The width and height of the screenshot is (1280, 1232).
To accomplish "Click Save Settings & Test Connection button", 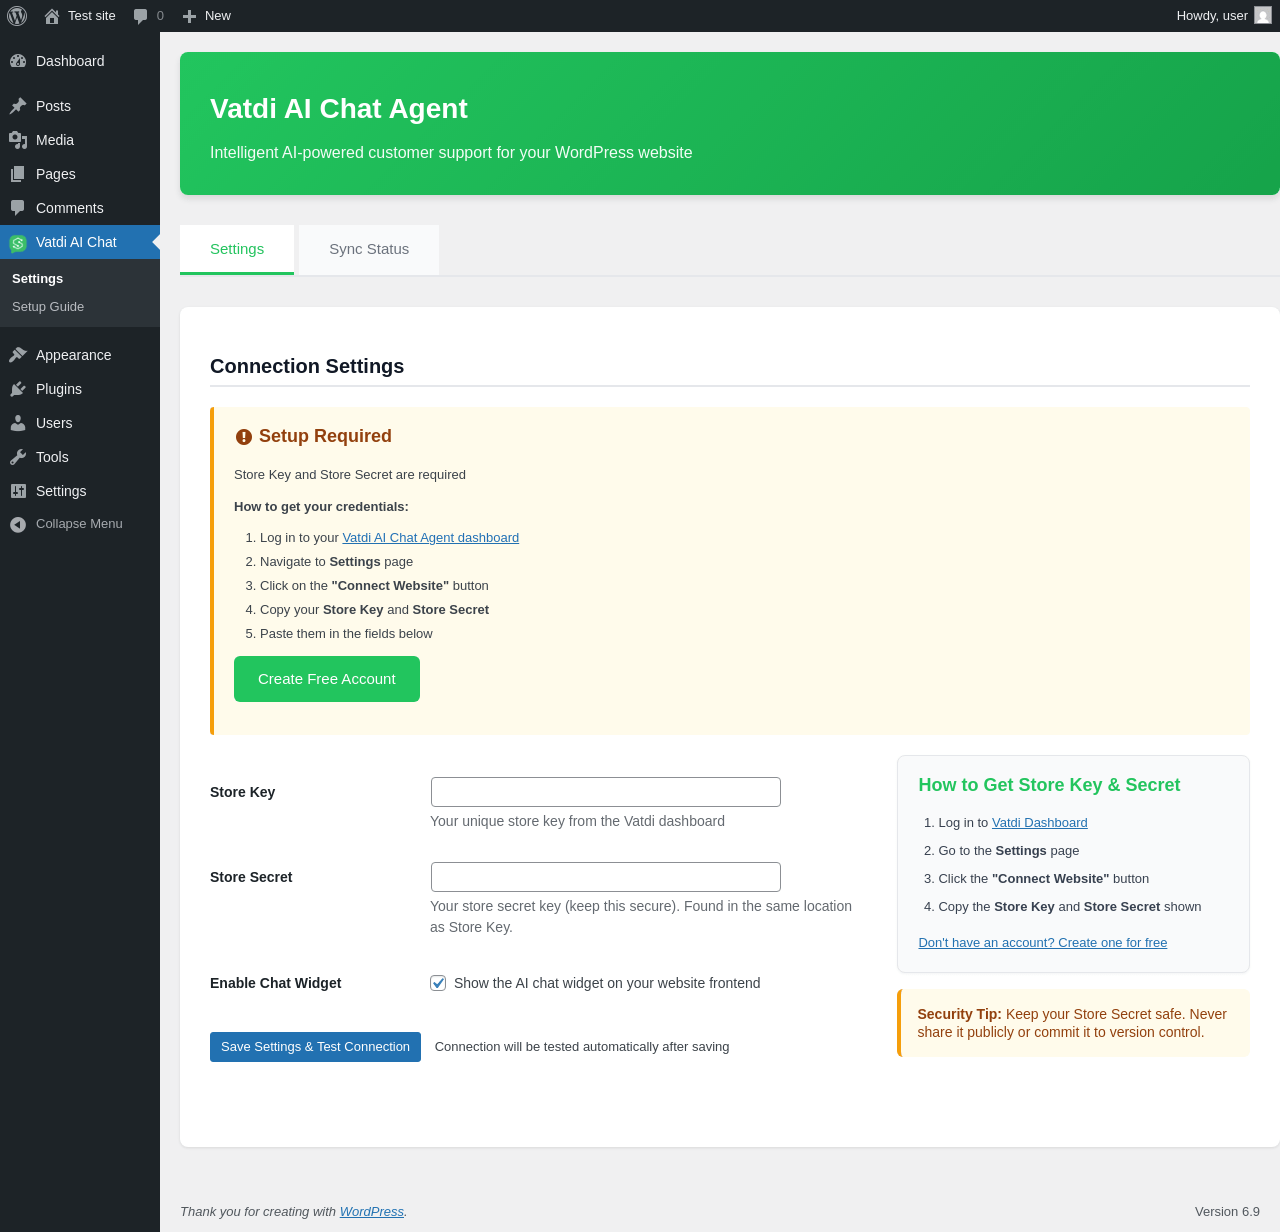I will coord(315,1047).
